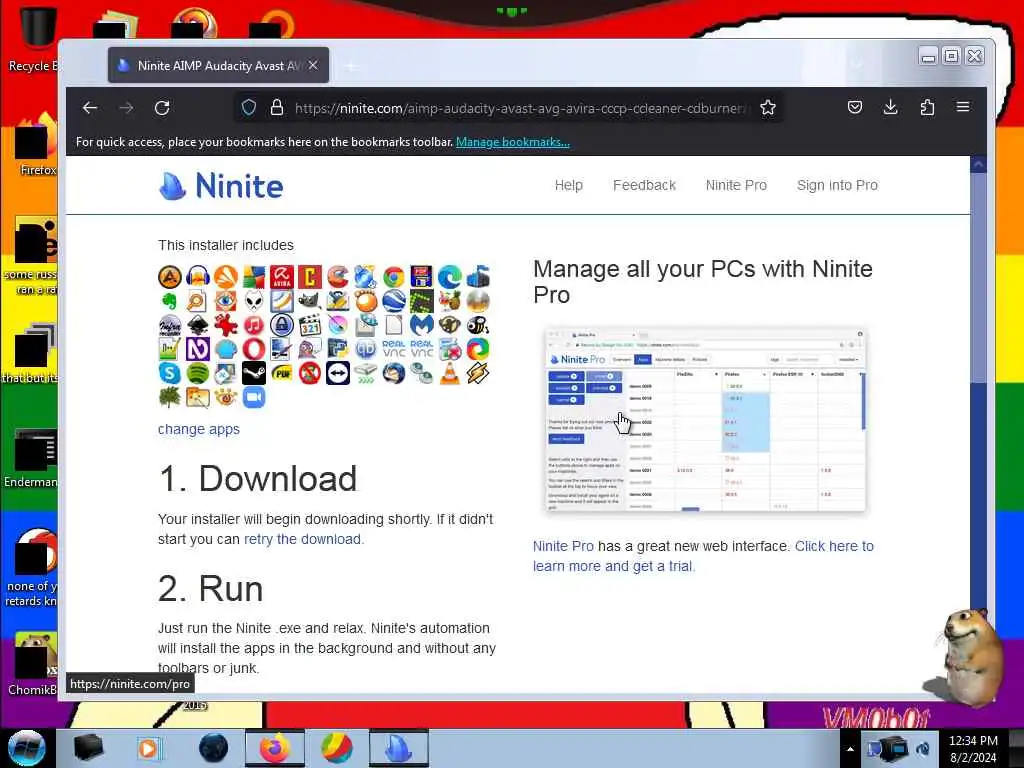Click here to learn more and get a trial
This screenshot has height=768, width=1024.
tap(703, 556)
